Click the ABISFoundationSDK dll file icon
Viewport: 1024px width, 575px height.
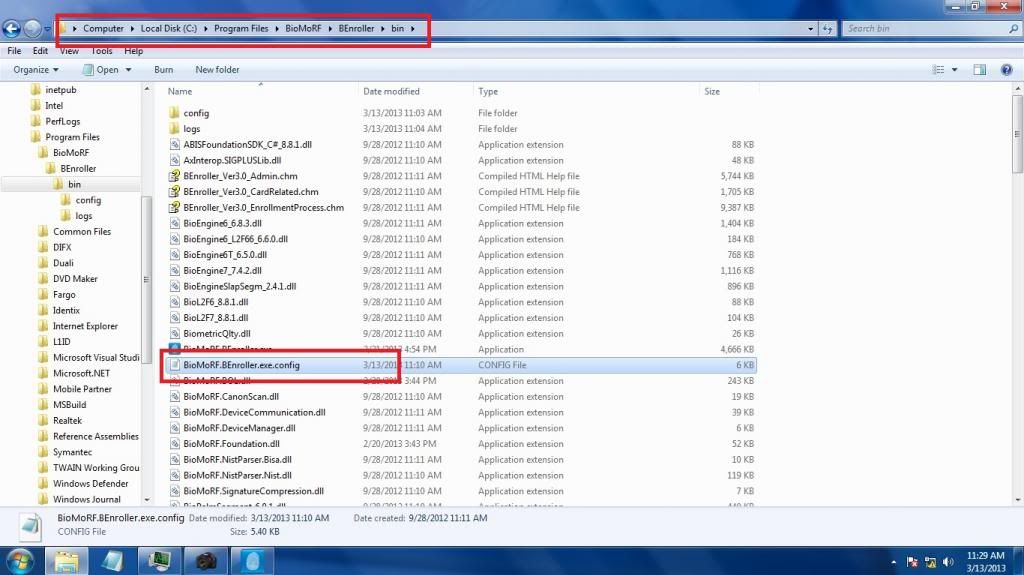click(174, 144)
